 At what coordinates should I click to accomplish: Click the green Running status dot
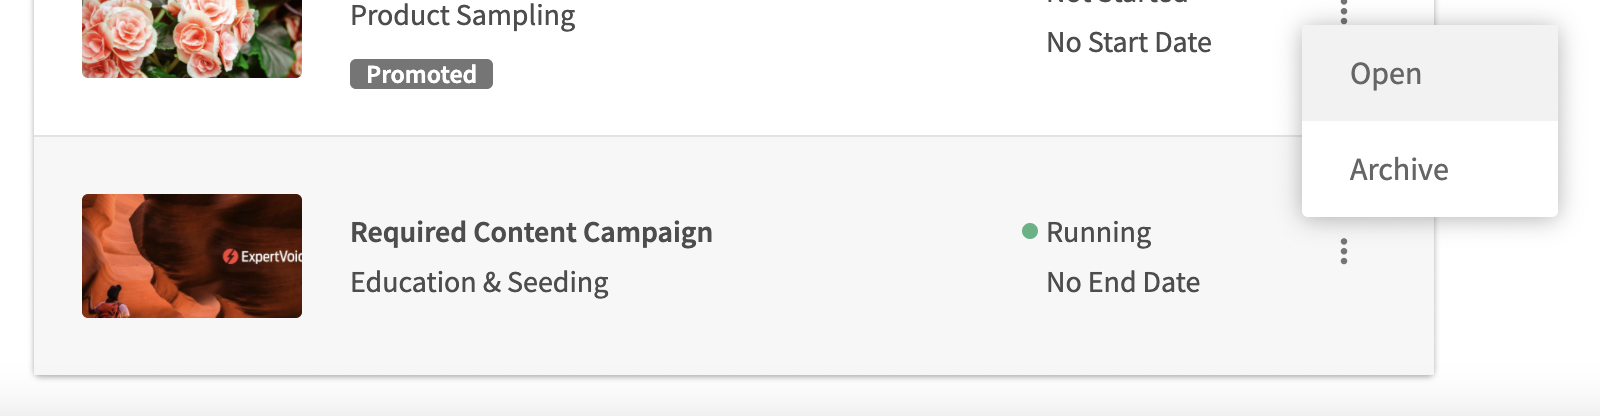tap(1029, 232)
